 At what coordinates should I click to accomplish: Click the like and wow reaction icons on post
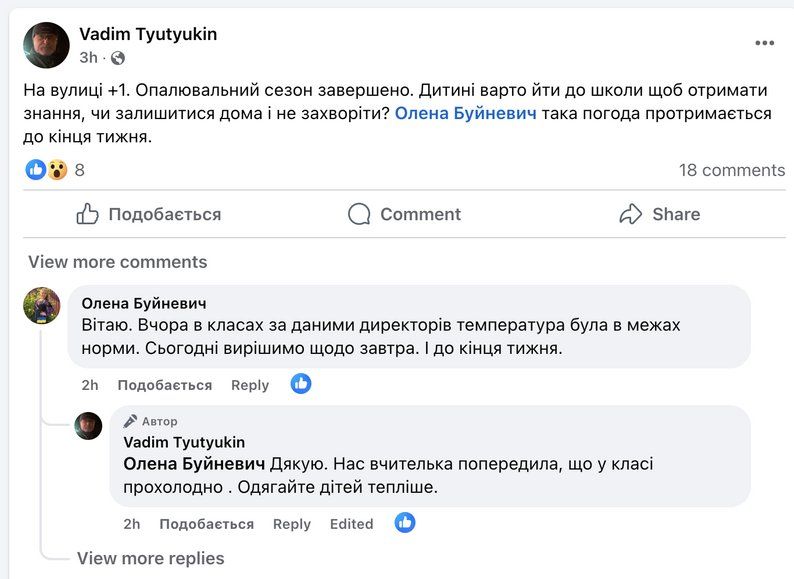[x=46, y=170]
